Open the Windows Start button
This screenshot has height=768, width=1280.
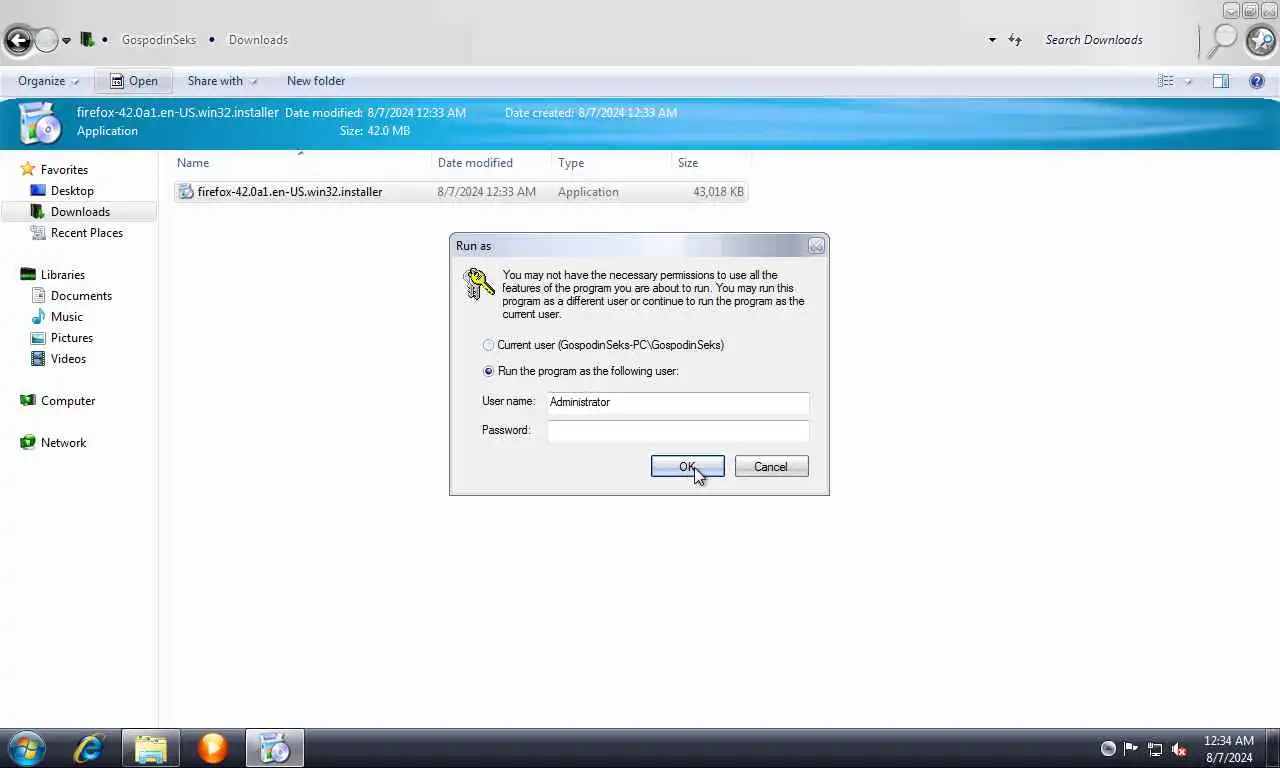click(26, 748)
